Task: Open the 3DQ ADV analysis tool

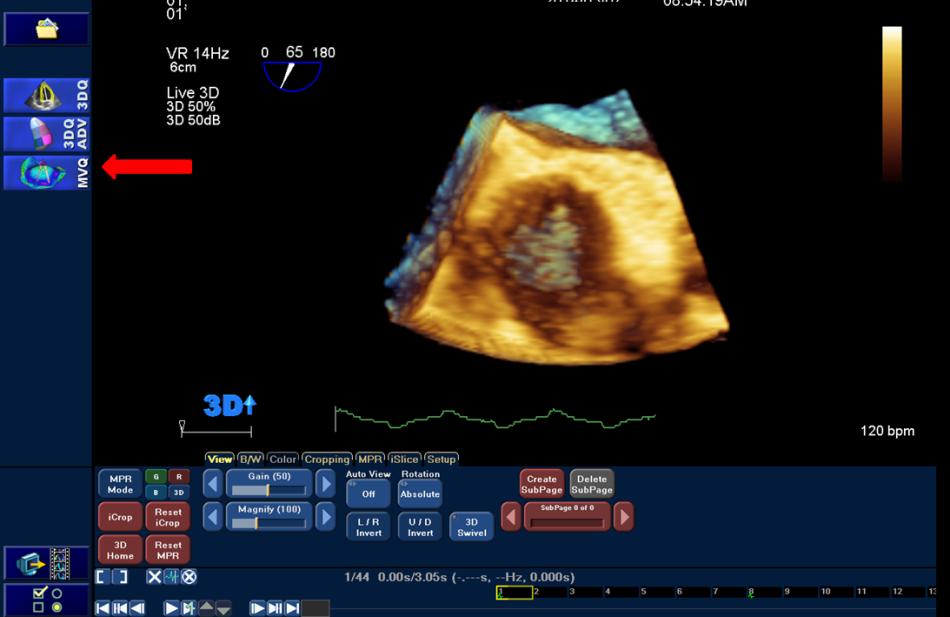Action: (x=46, y=134)
